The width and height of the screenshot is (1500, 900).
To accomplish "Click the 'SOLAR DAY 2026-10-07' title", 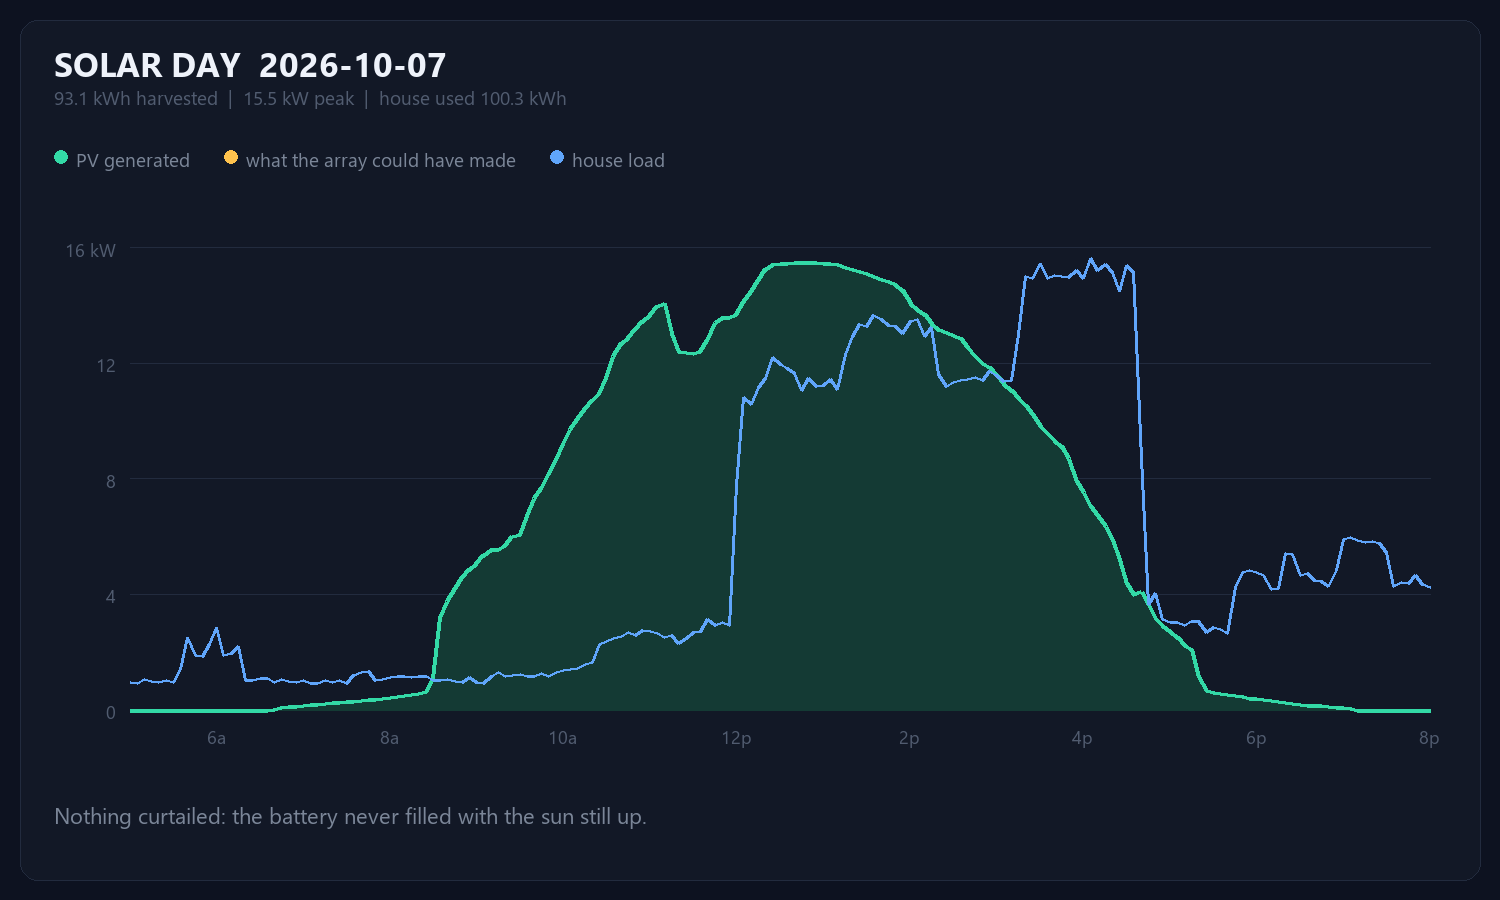I will [250, 66].
